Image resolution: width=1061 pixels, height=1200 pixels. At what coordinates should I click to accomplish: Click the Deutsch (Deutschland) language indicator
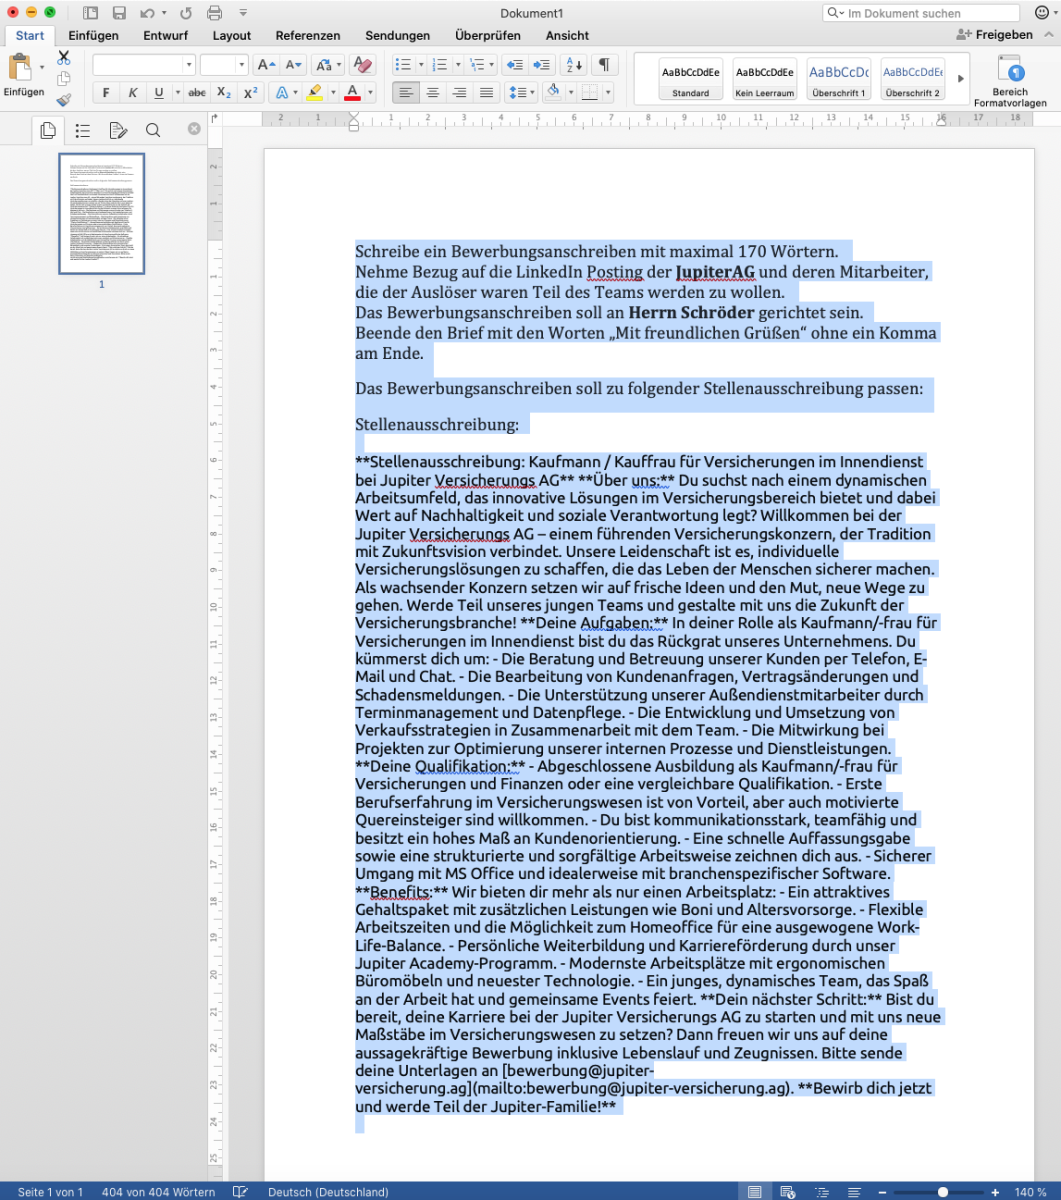(x=328, y=1192)
